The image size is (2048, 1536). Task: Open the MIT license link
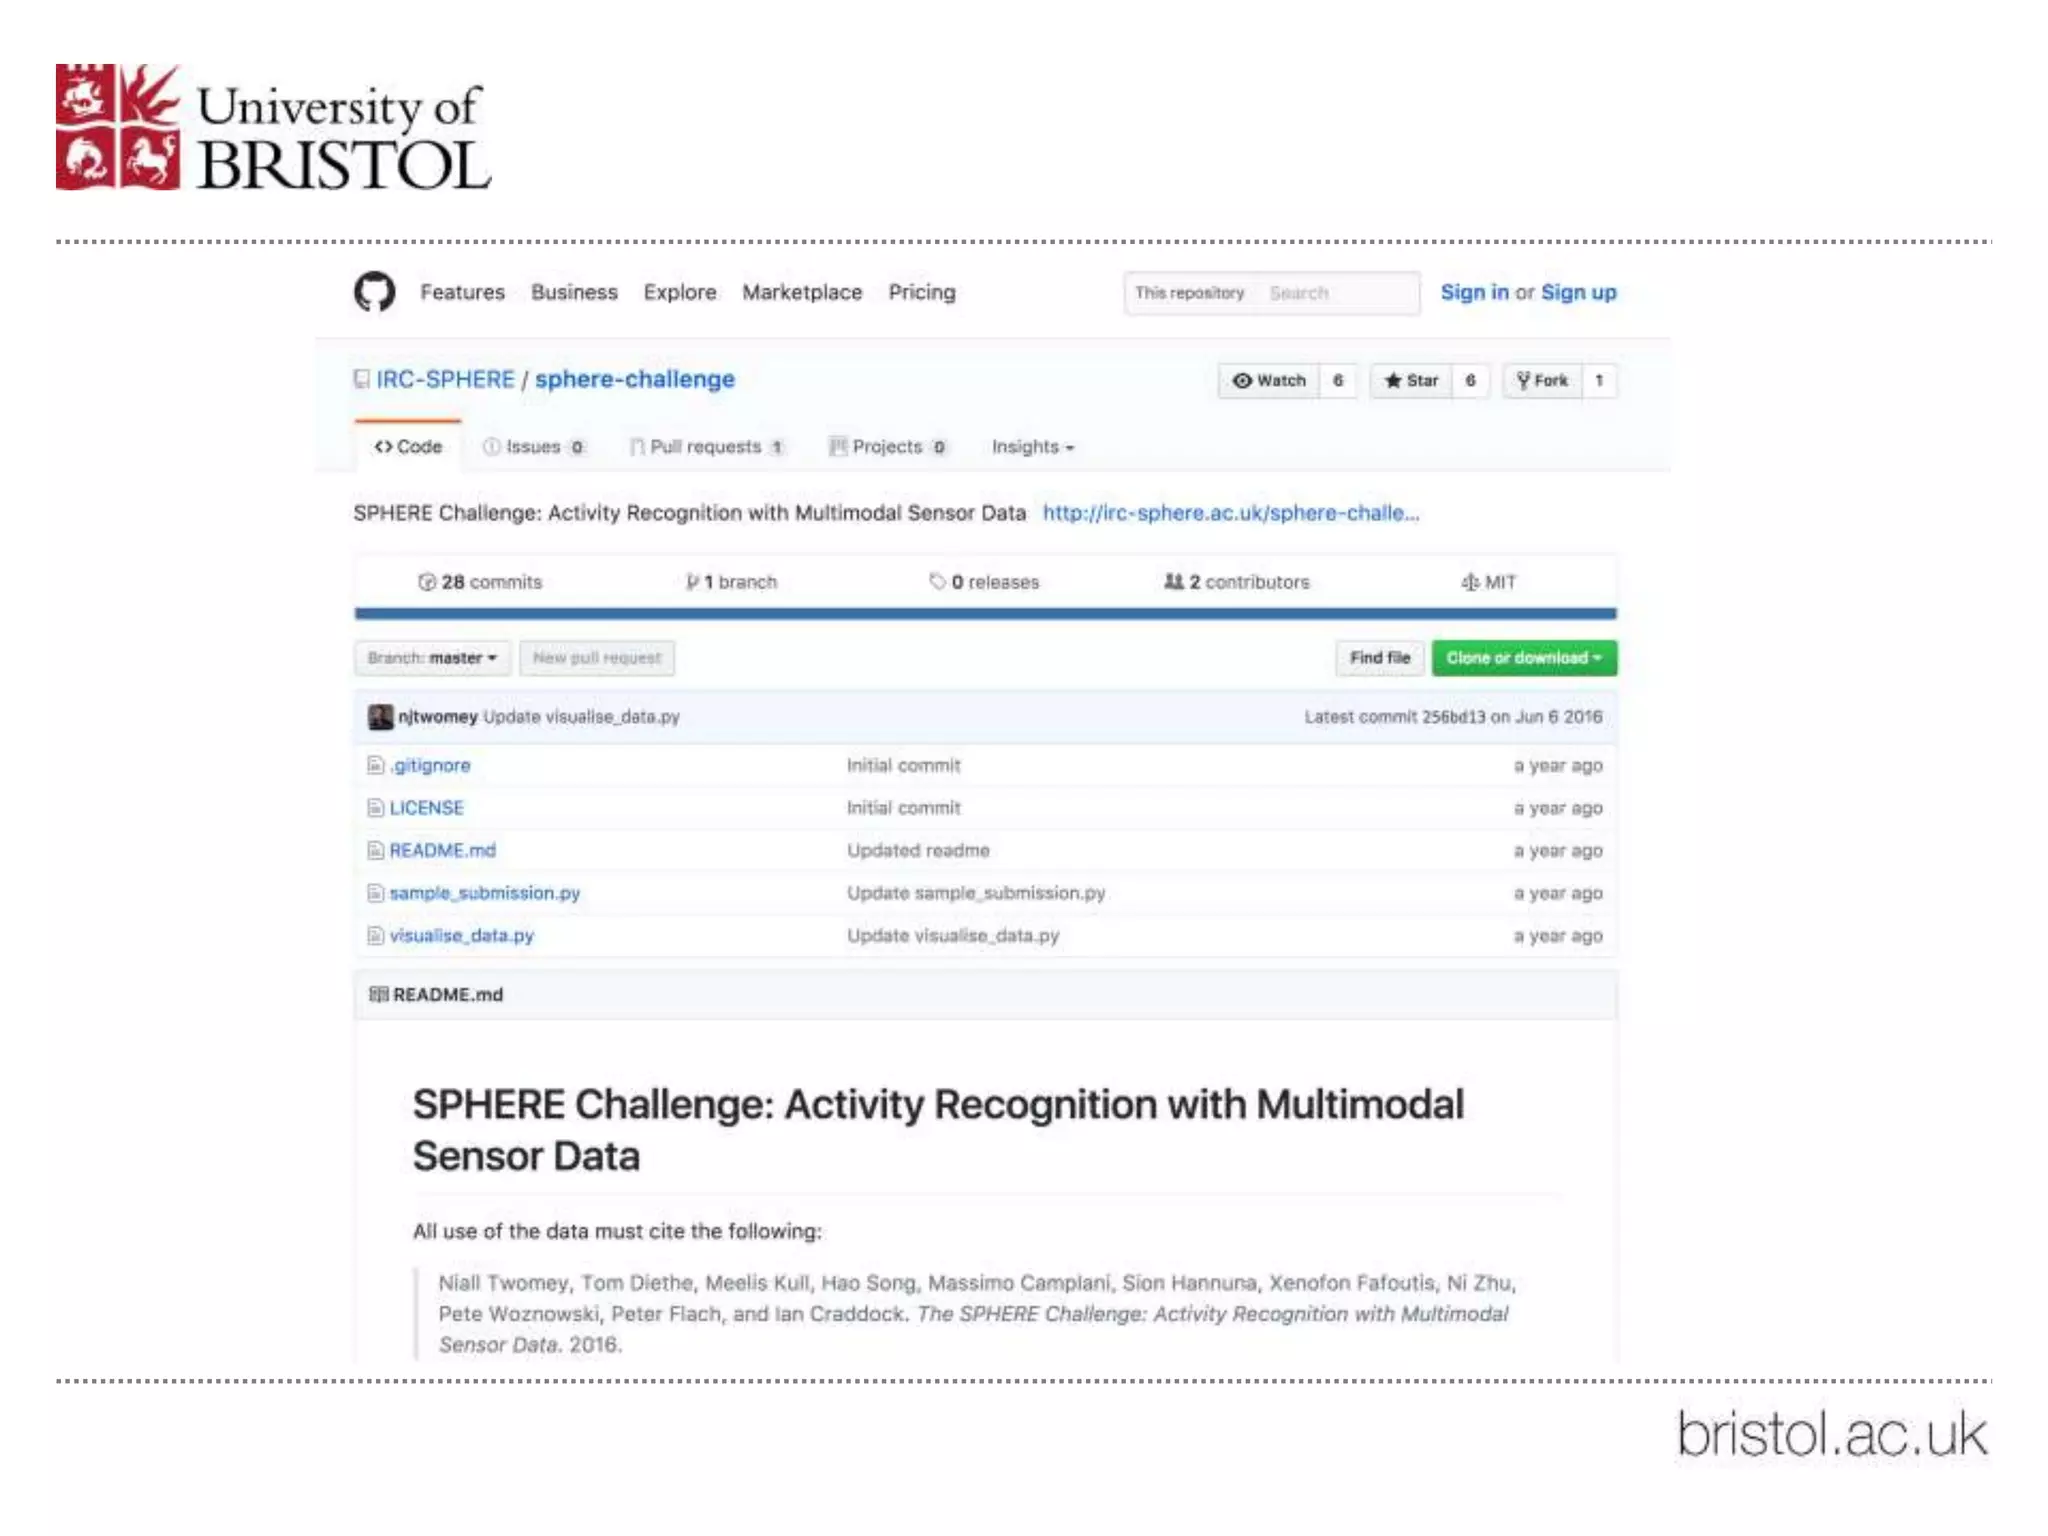click(x=1489, y=582)
